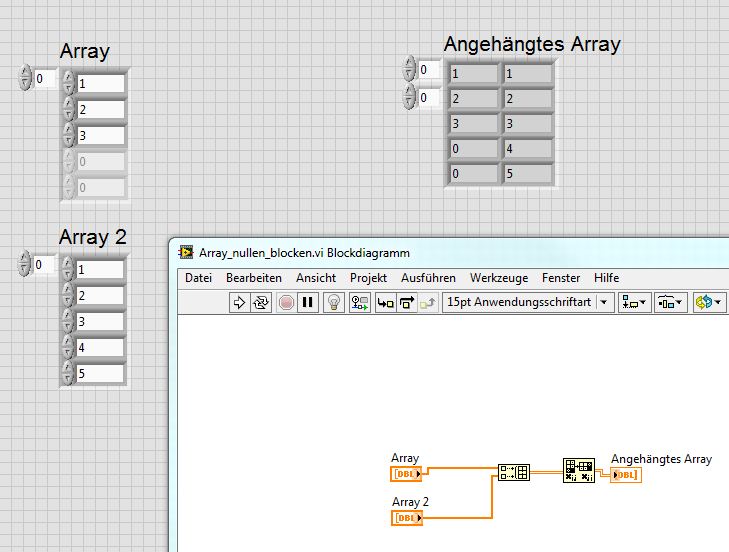Open the 15pt Anwendungsschriftart font dropdown
This screenshot has width=729, height=552.
(528, 302)
